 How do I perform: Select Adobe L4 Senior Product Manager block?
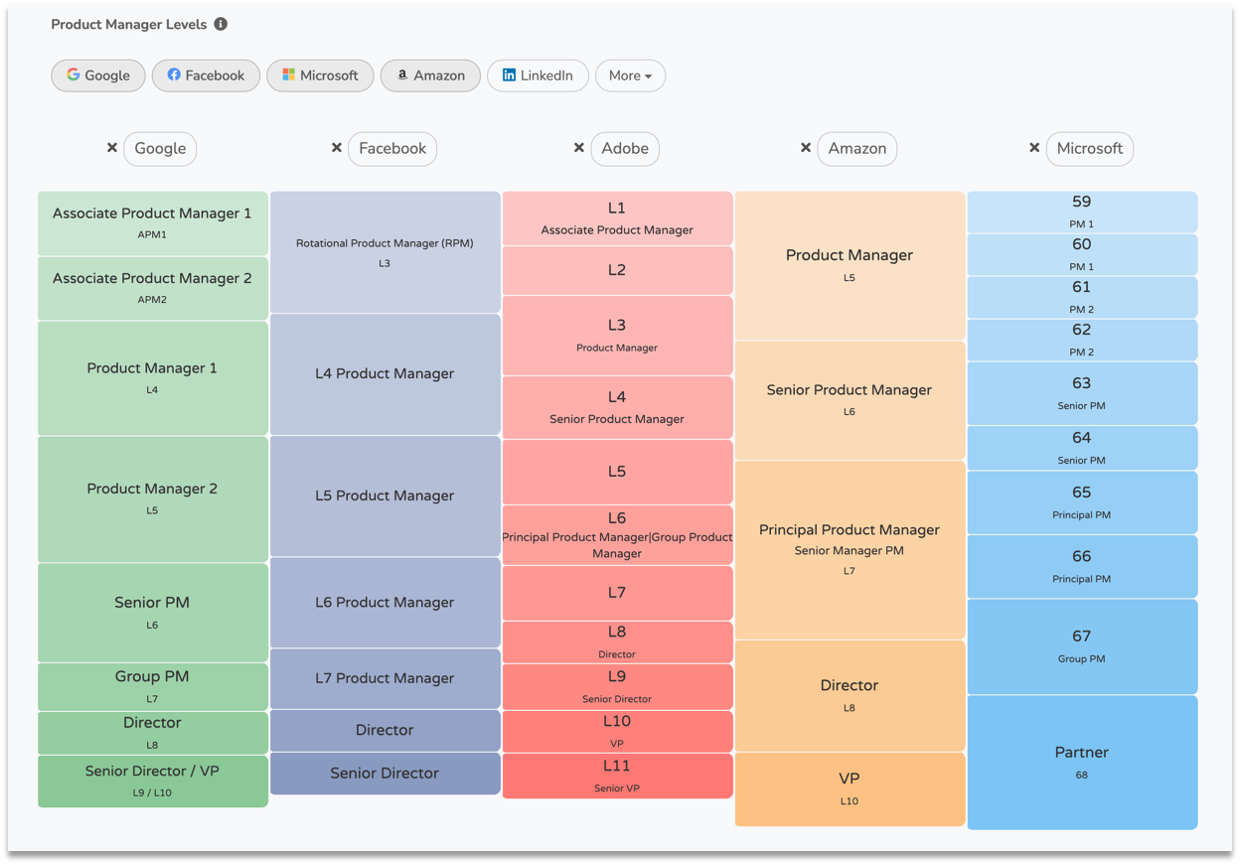617,408
